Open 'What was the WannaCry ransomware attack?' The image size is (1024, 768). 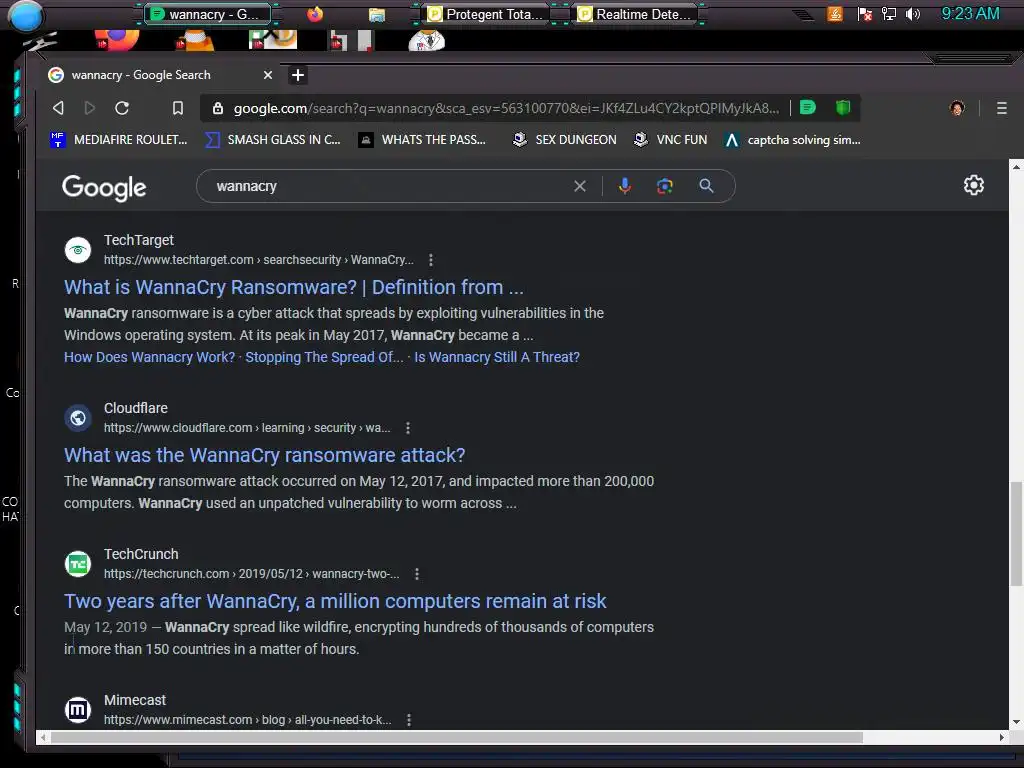(x=264, y=455)
